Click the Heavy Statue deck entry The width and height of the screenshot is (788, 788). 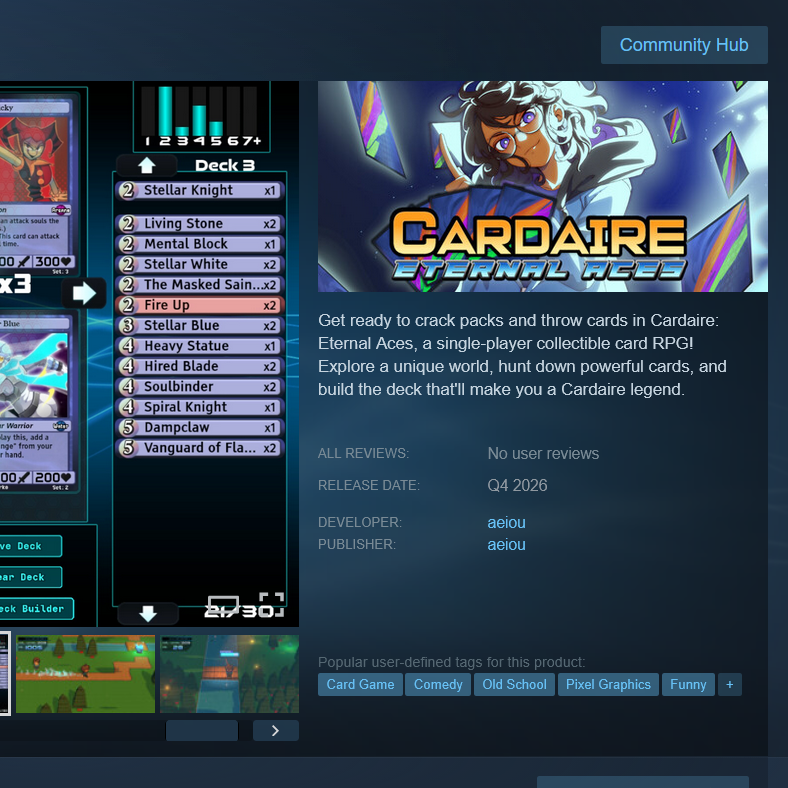(x=201, y=346)
